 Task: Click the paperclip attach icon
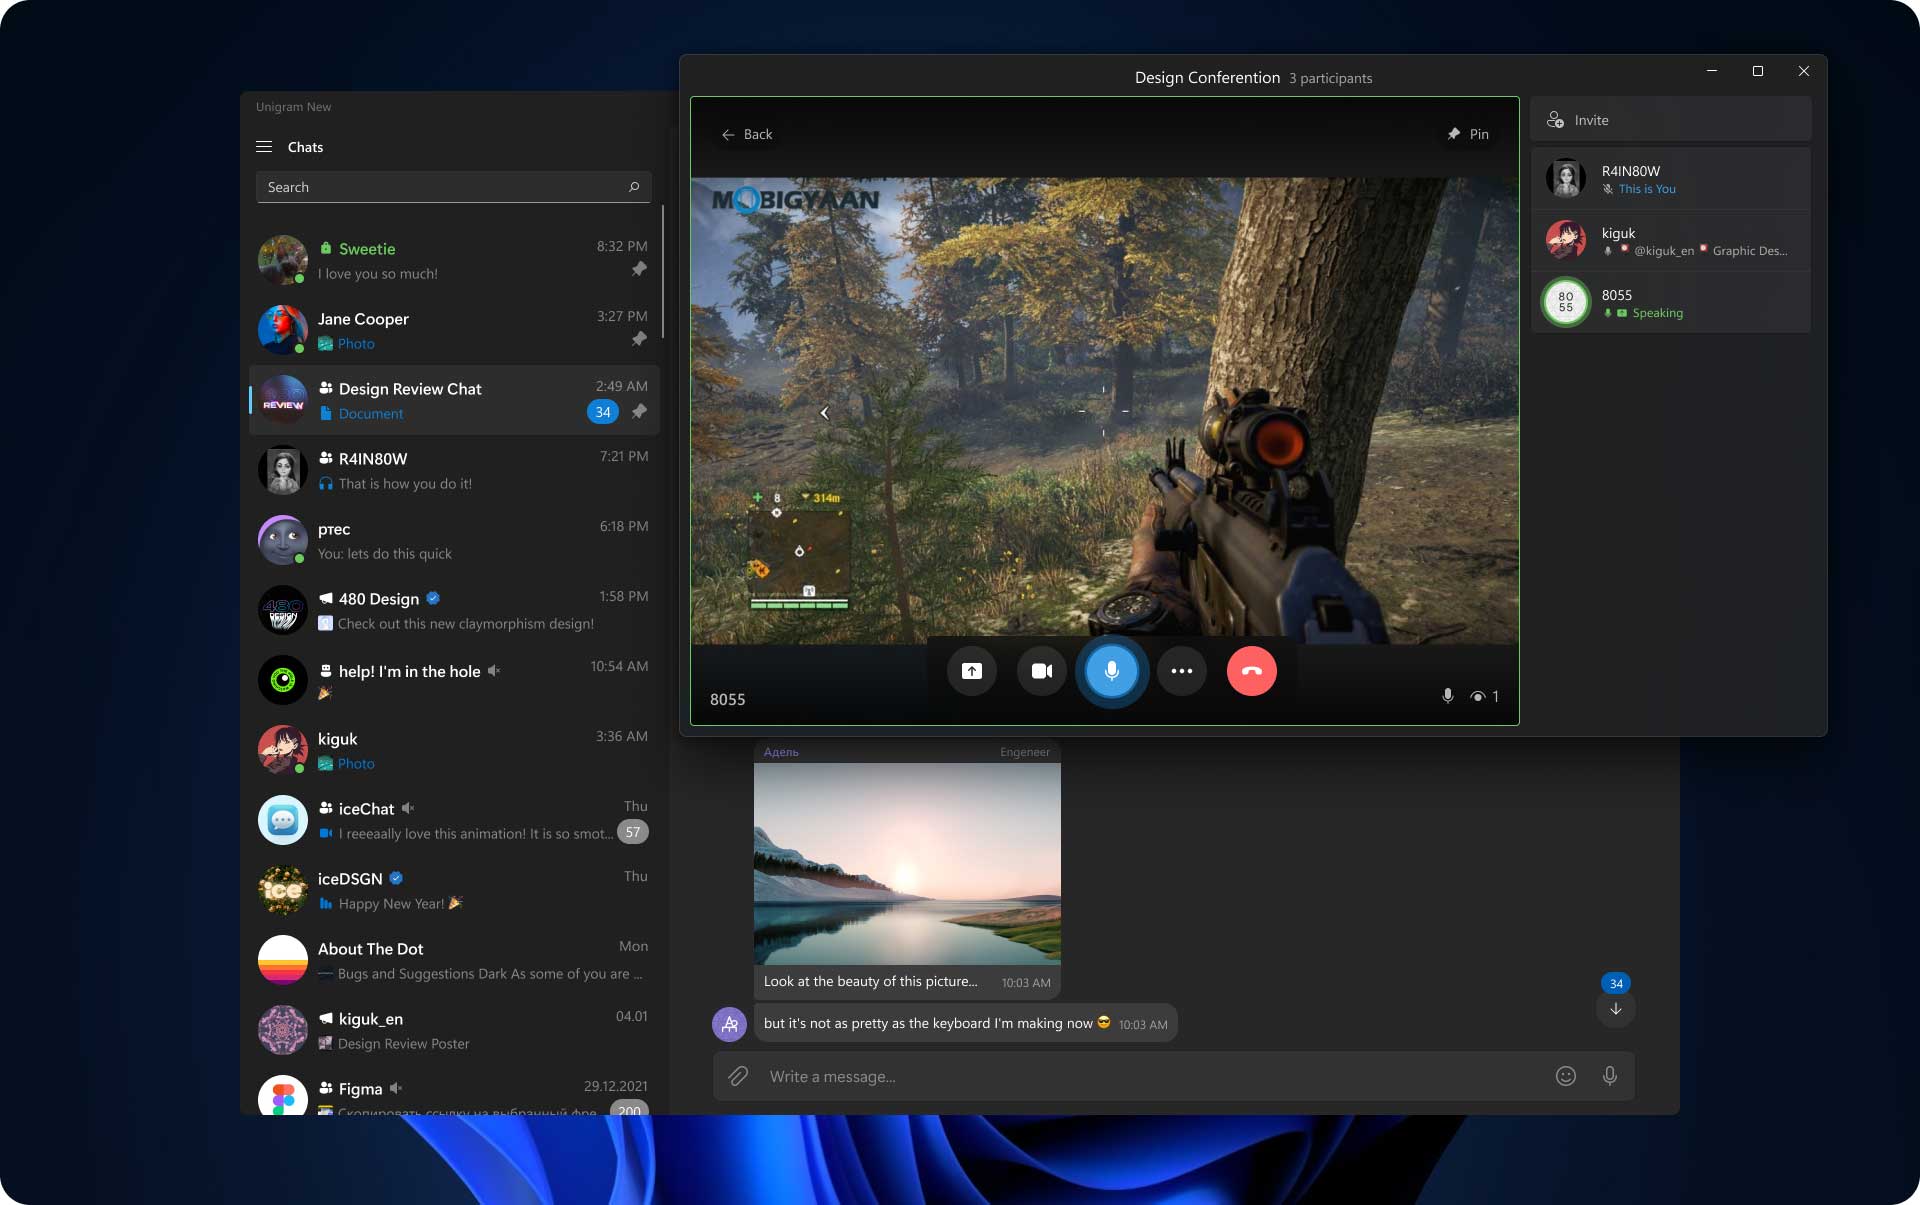(738, 1076)
